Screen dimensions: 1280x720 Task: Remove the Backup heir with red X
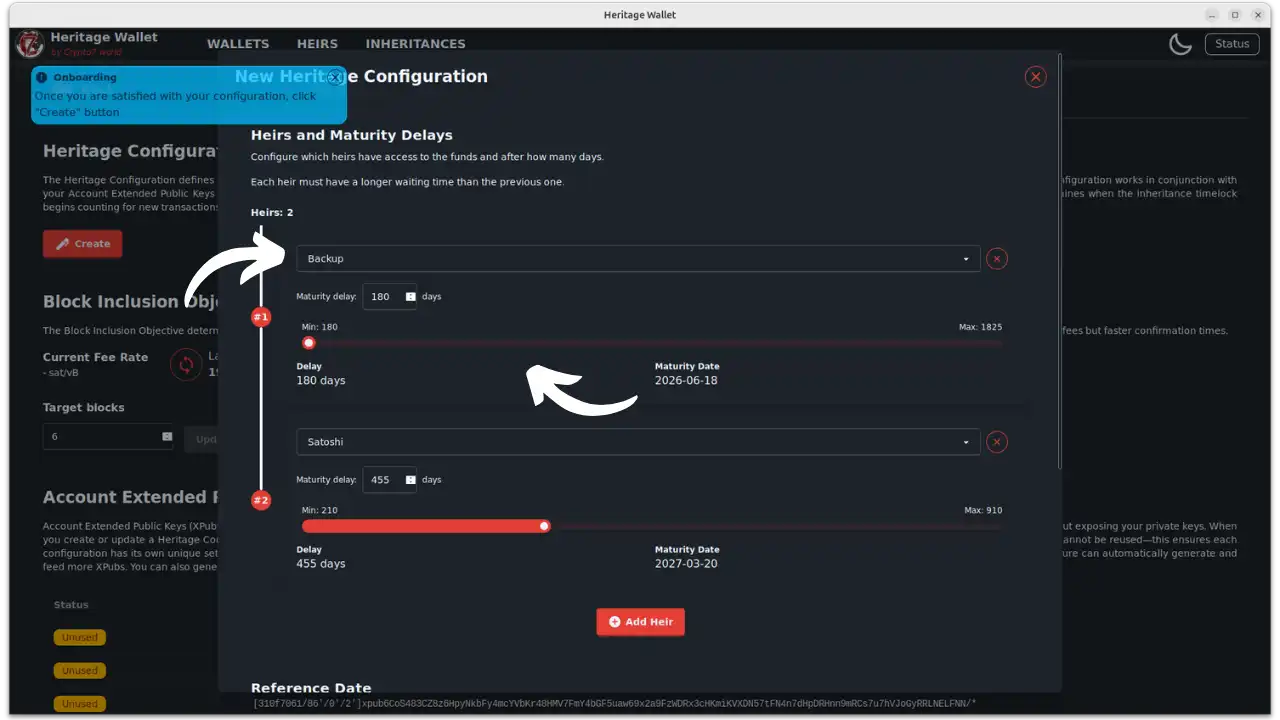coord(996,258)
